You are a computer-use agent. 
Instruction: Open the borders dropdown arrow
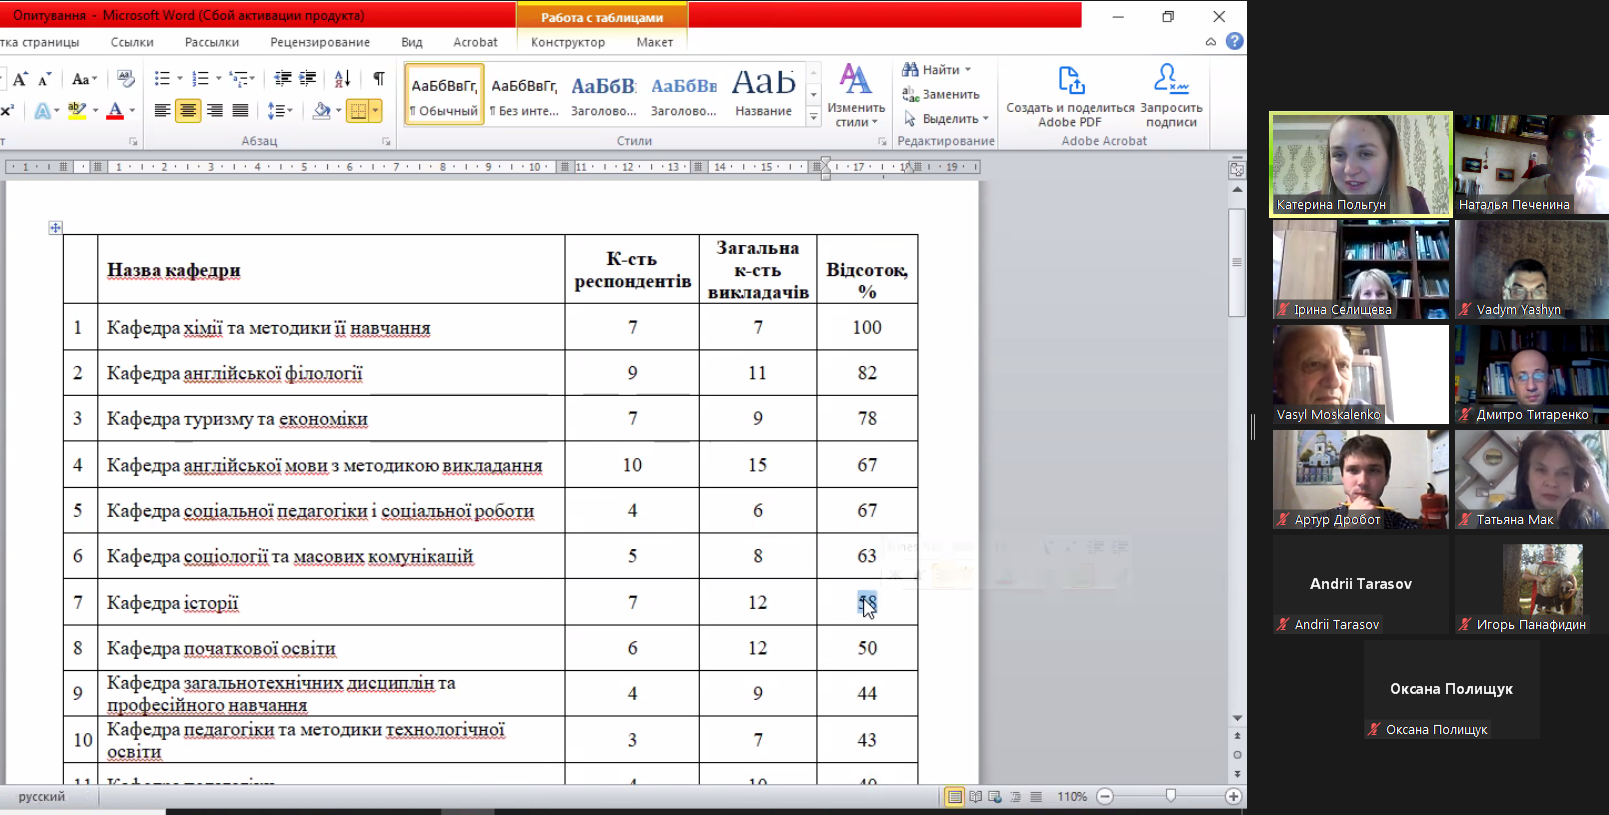tap(375, 111)
